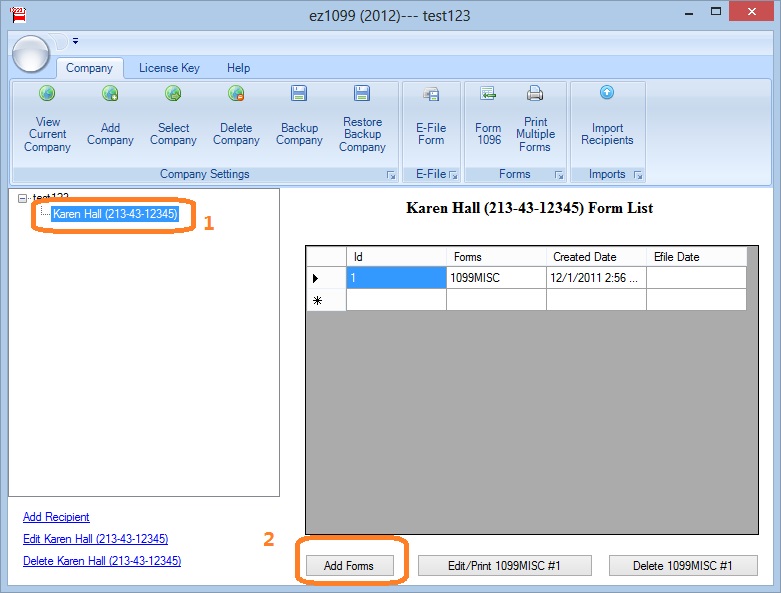Screen dimensions: 781x593
Task: Select Karen Hall in the recipient tree
Action: coord(115,214)
